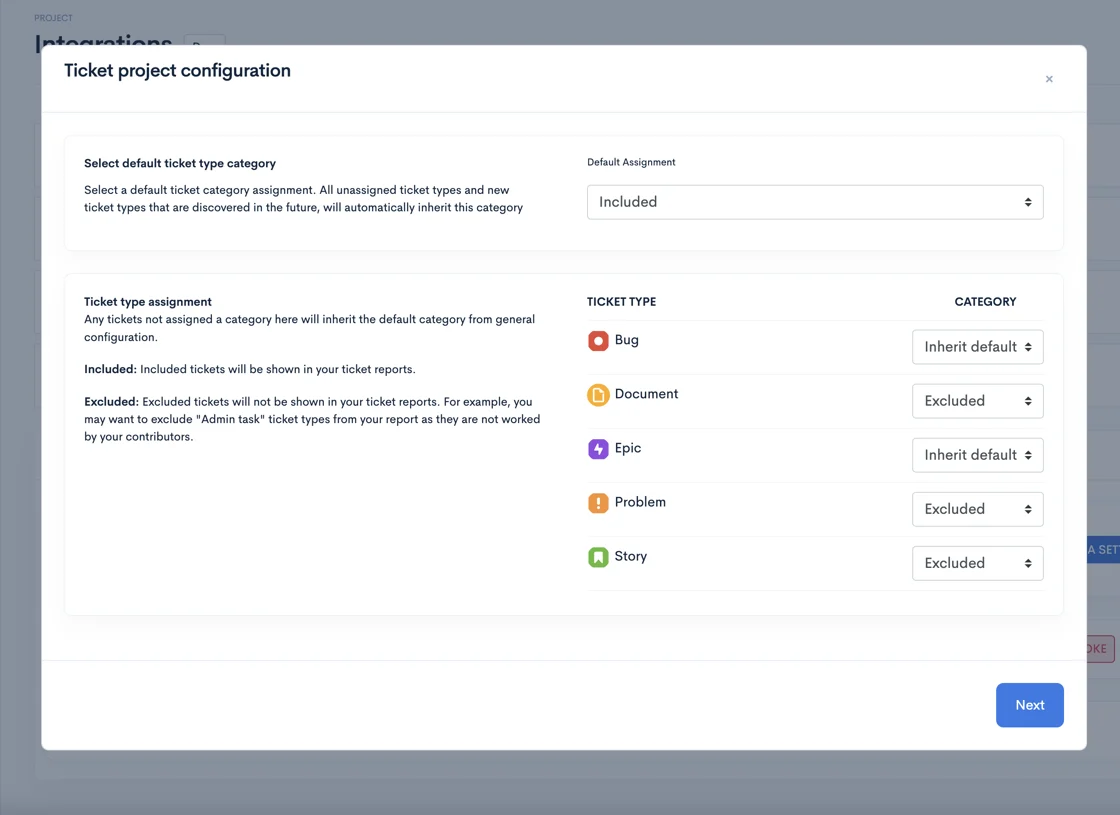Open the Bug category dropdown

[x=977, y=347]
